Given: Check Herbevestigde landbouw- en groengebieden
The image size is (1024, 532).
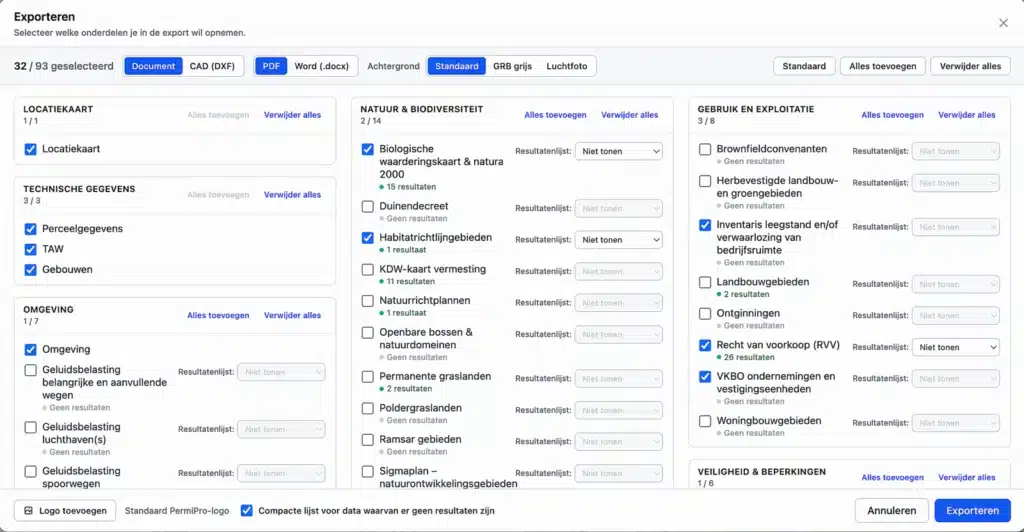Looking at the screenshot, I should click(x=705, y=181).
